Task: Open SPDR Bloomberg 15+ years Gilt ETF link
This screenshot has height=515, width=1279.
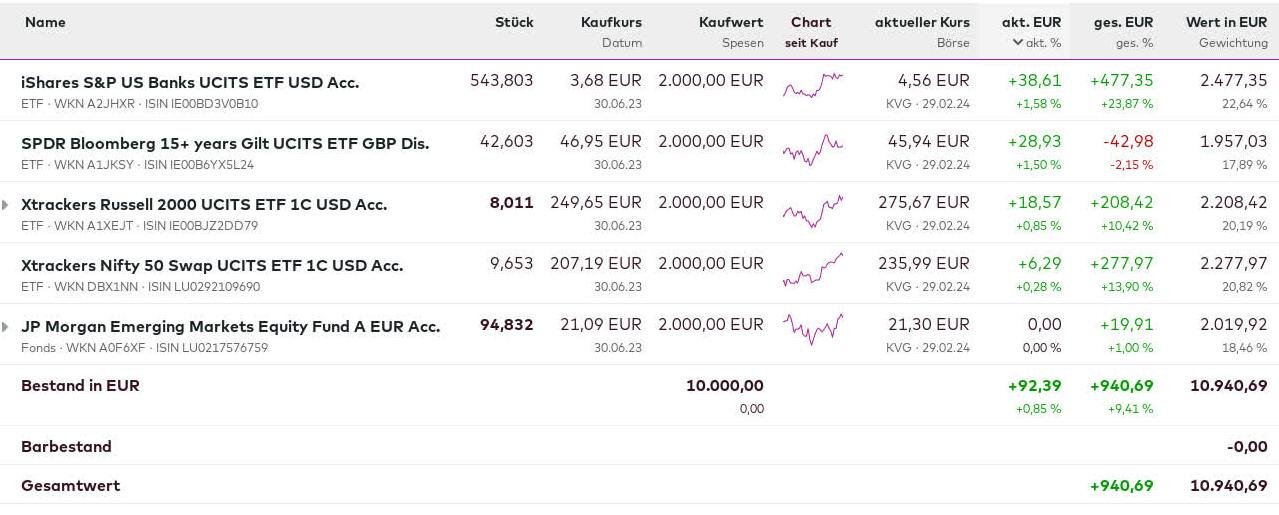Action: (x=225, y=143)
